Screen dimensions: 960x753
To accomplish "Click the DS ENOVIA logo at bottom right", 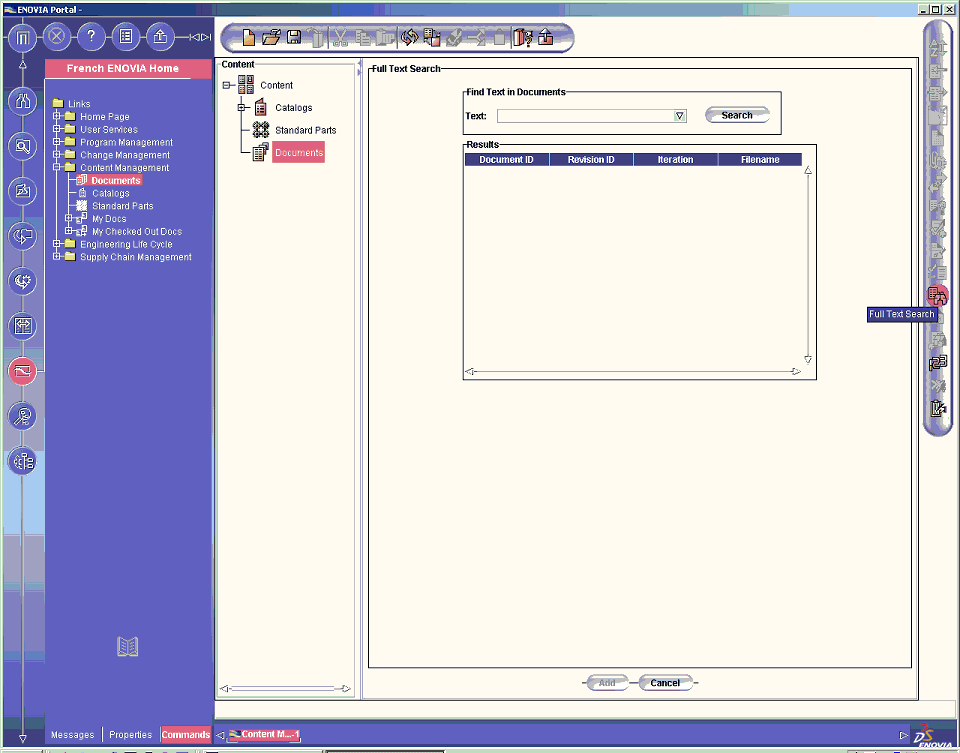I will click(x=932, y=735).
